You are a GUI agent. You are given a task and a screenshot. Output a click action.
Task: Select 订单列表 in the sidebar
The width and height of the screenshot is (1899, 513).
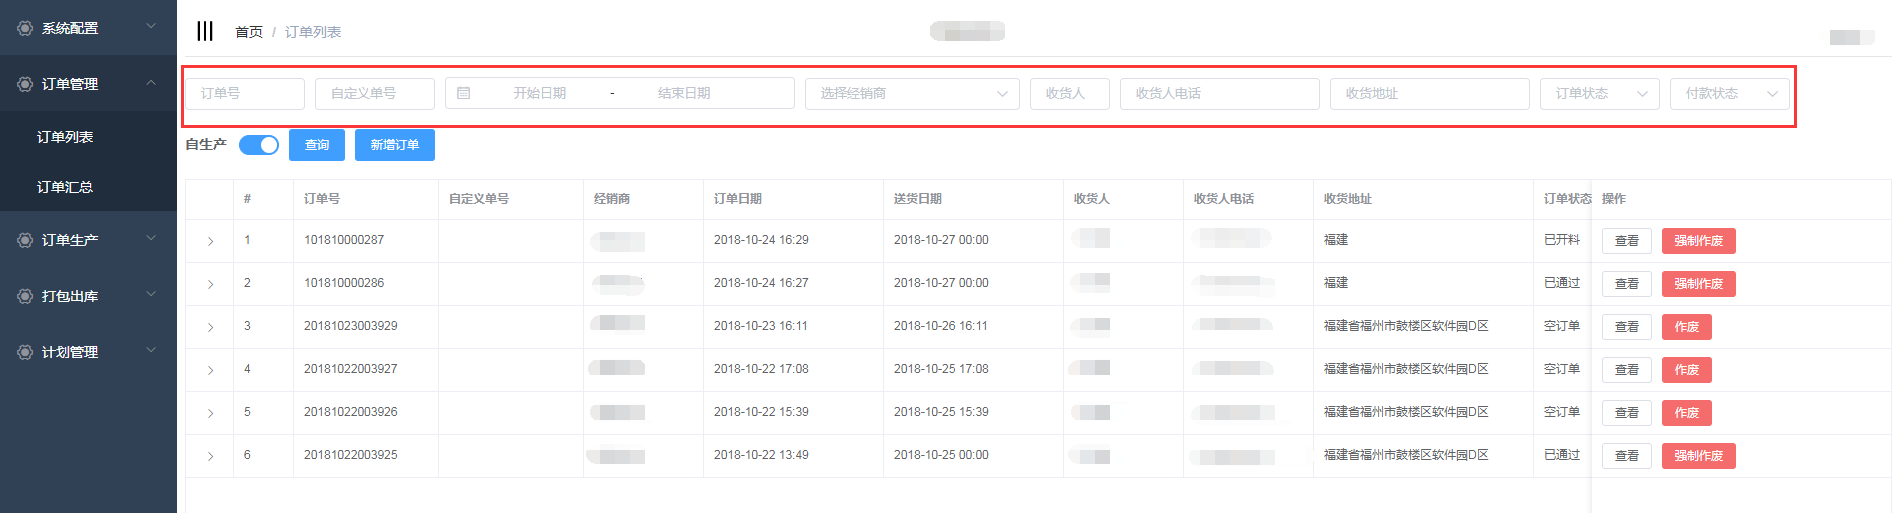[65, 137]
